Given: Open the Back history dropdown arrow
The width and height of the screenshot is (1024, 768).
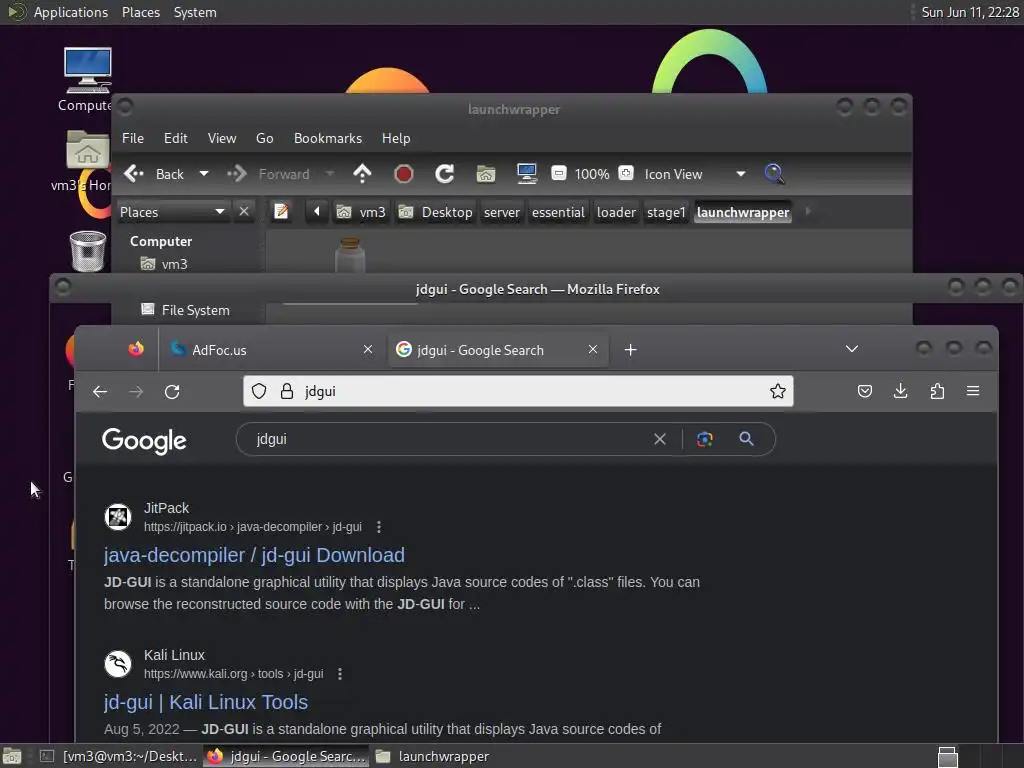Looking at the screenshot, I should (x=204, y=174).
